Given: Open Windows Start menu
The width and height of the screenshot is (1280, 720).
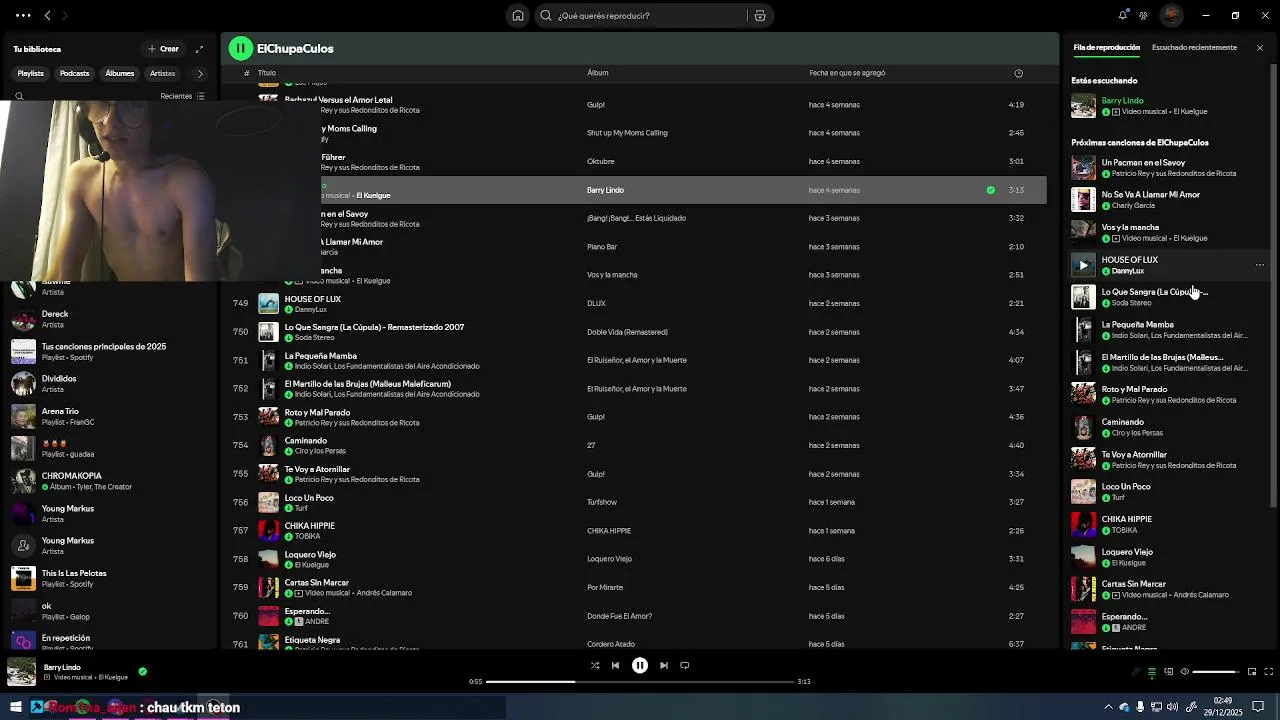Looking at the screenshot, I should point(15,707).
